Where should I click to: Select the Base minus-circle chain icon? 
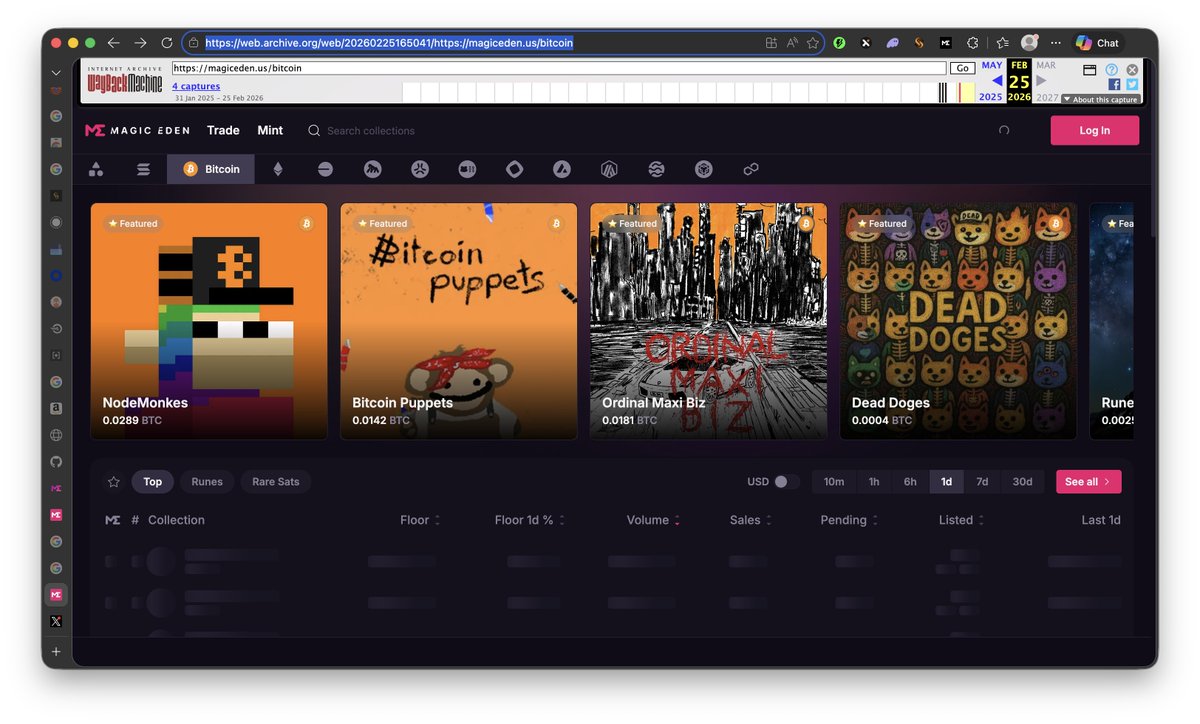[x=325, y=169]
